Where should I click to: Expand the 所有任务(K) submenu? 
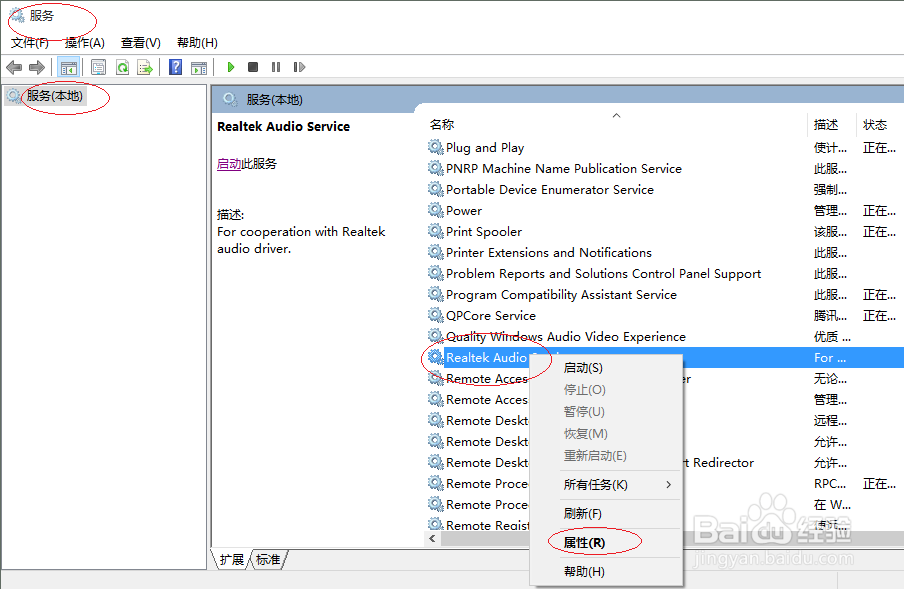(606, 485)
